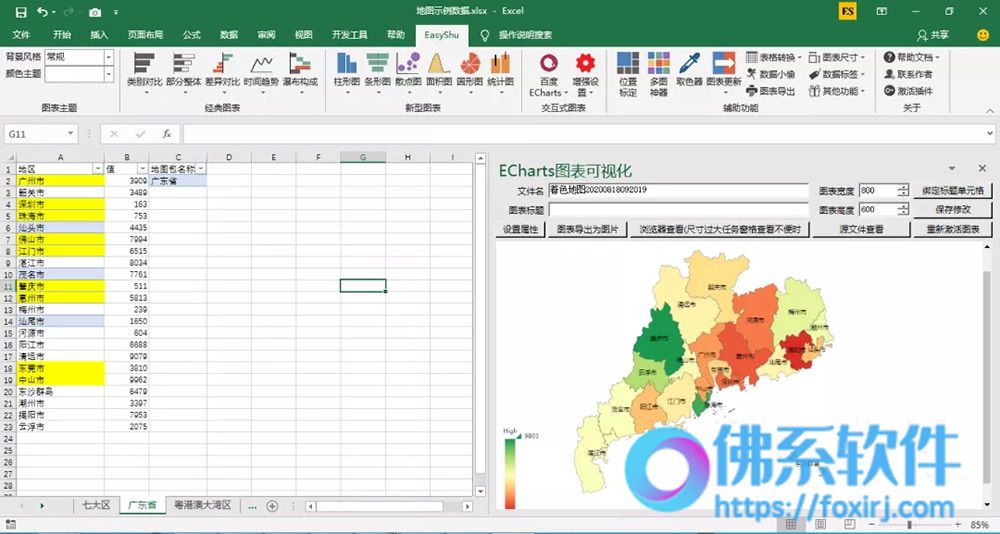Screen dimensions: 1000x534
Task: Open the 颜色主题 combo box
Action: [x=79, y=74]
